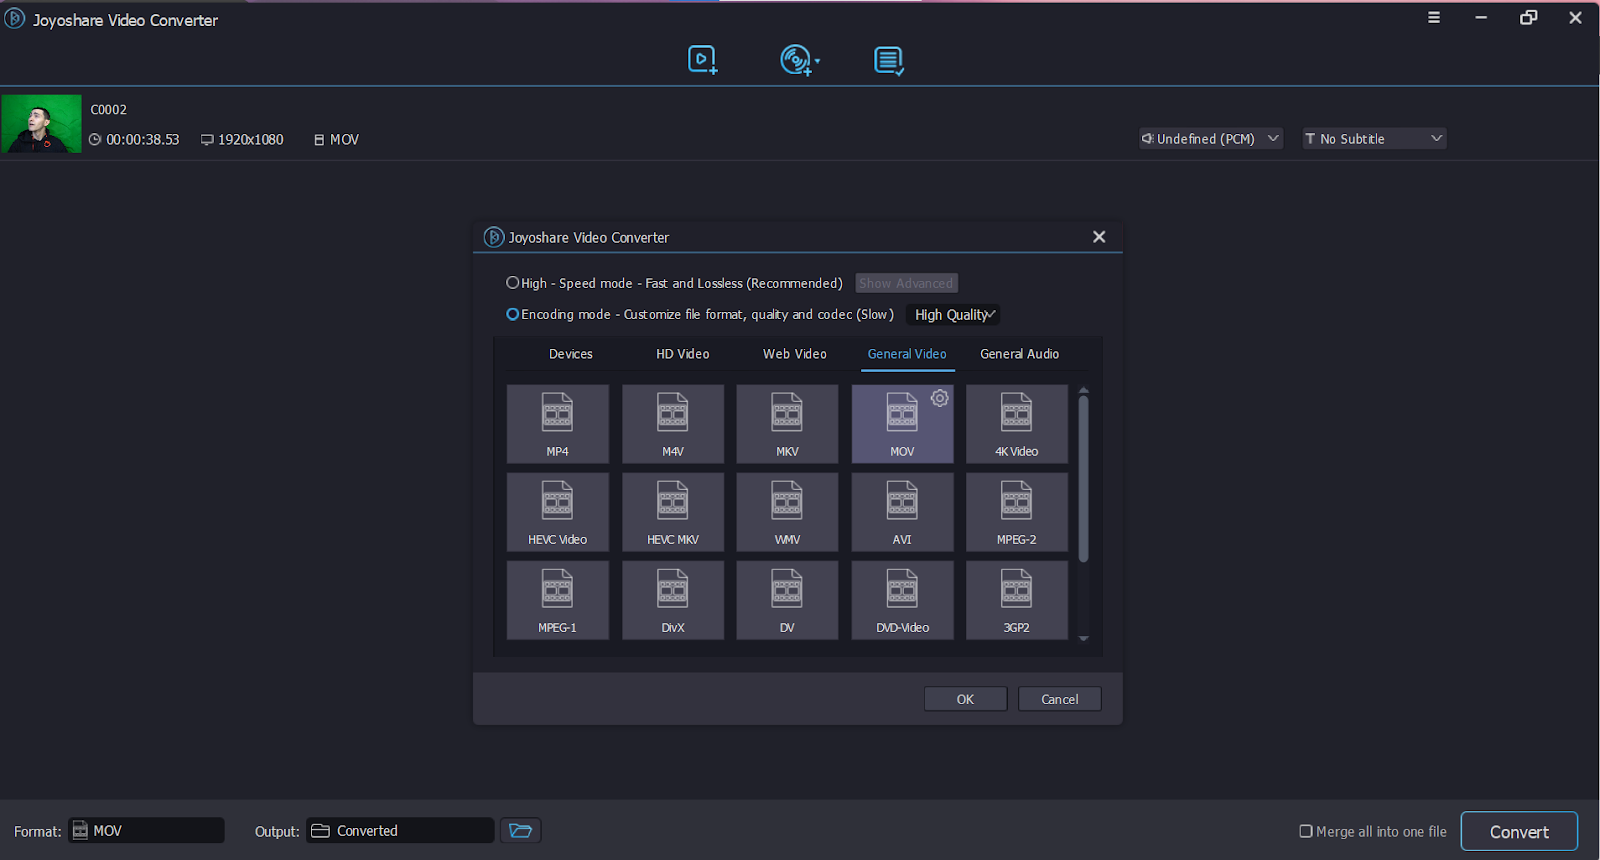
Task: Open MOV format settings gear
Action: pos(940,398)
